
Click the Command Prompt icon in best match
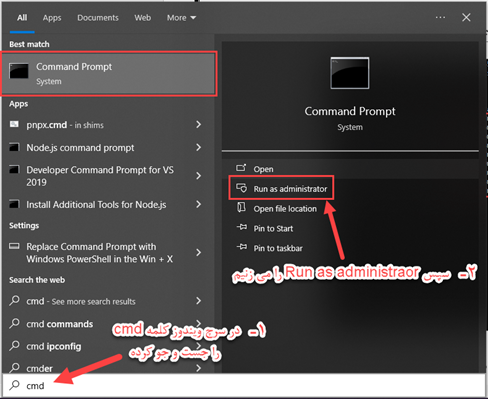pos(19,71)
